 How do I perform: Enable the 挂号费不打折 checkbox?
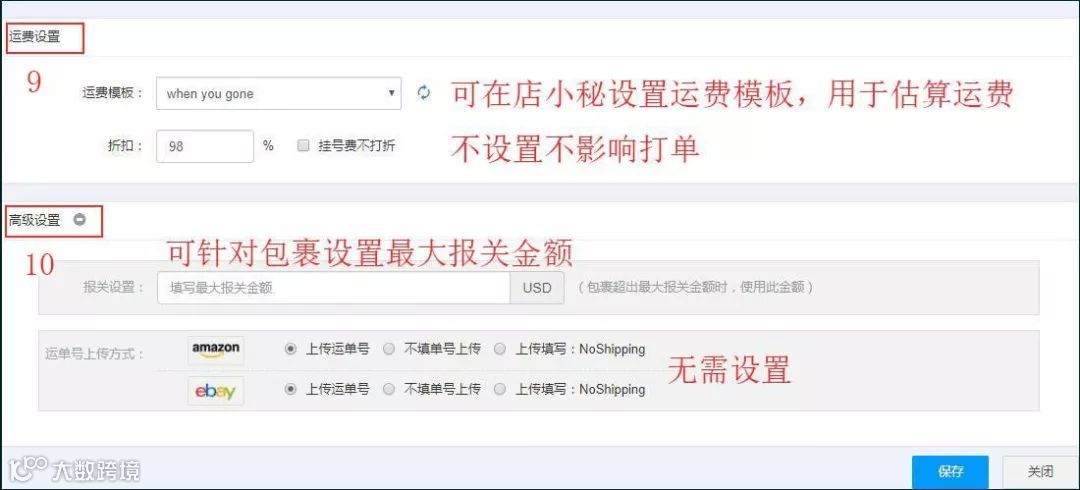point(303,145)
